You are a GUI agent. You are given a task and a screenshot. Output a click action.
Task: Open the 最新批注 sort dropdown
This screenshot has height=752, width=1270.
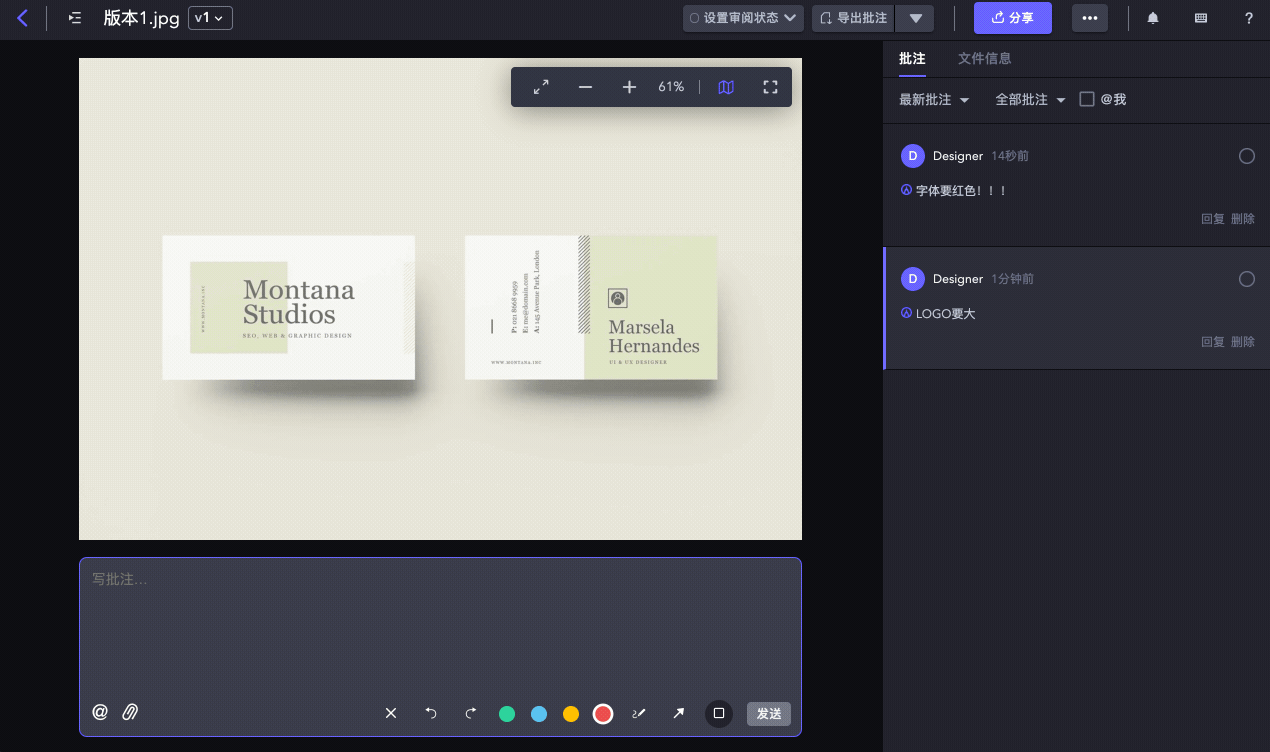[934, 100]
